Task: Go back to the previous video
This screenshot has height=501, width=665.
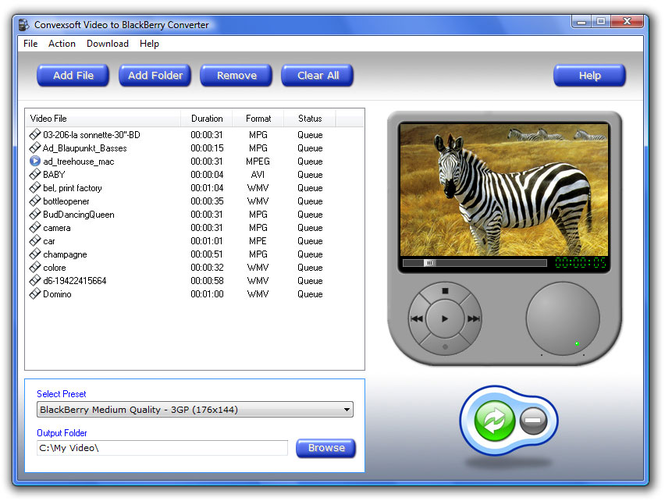Action: [416, 319]
